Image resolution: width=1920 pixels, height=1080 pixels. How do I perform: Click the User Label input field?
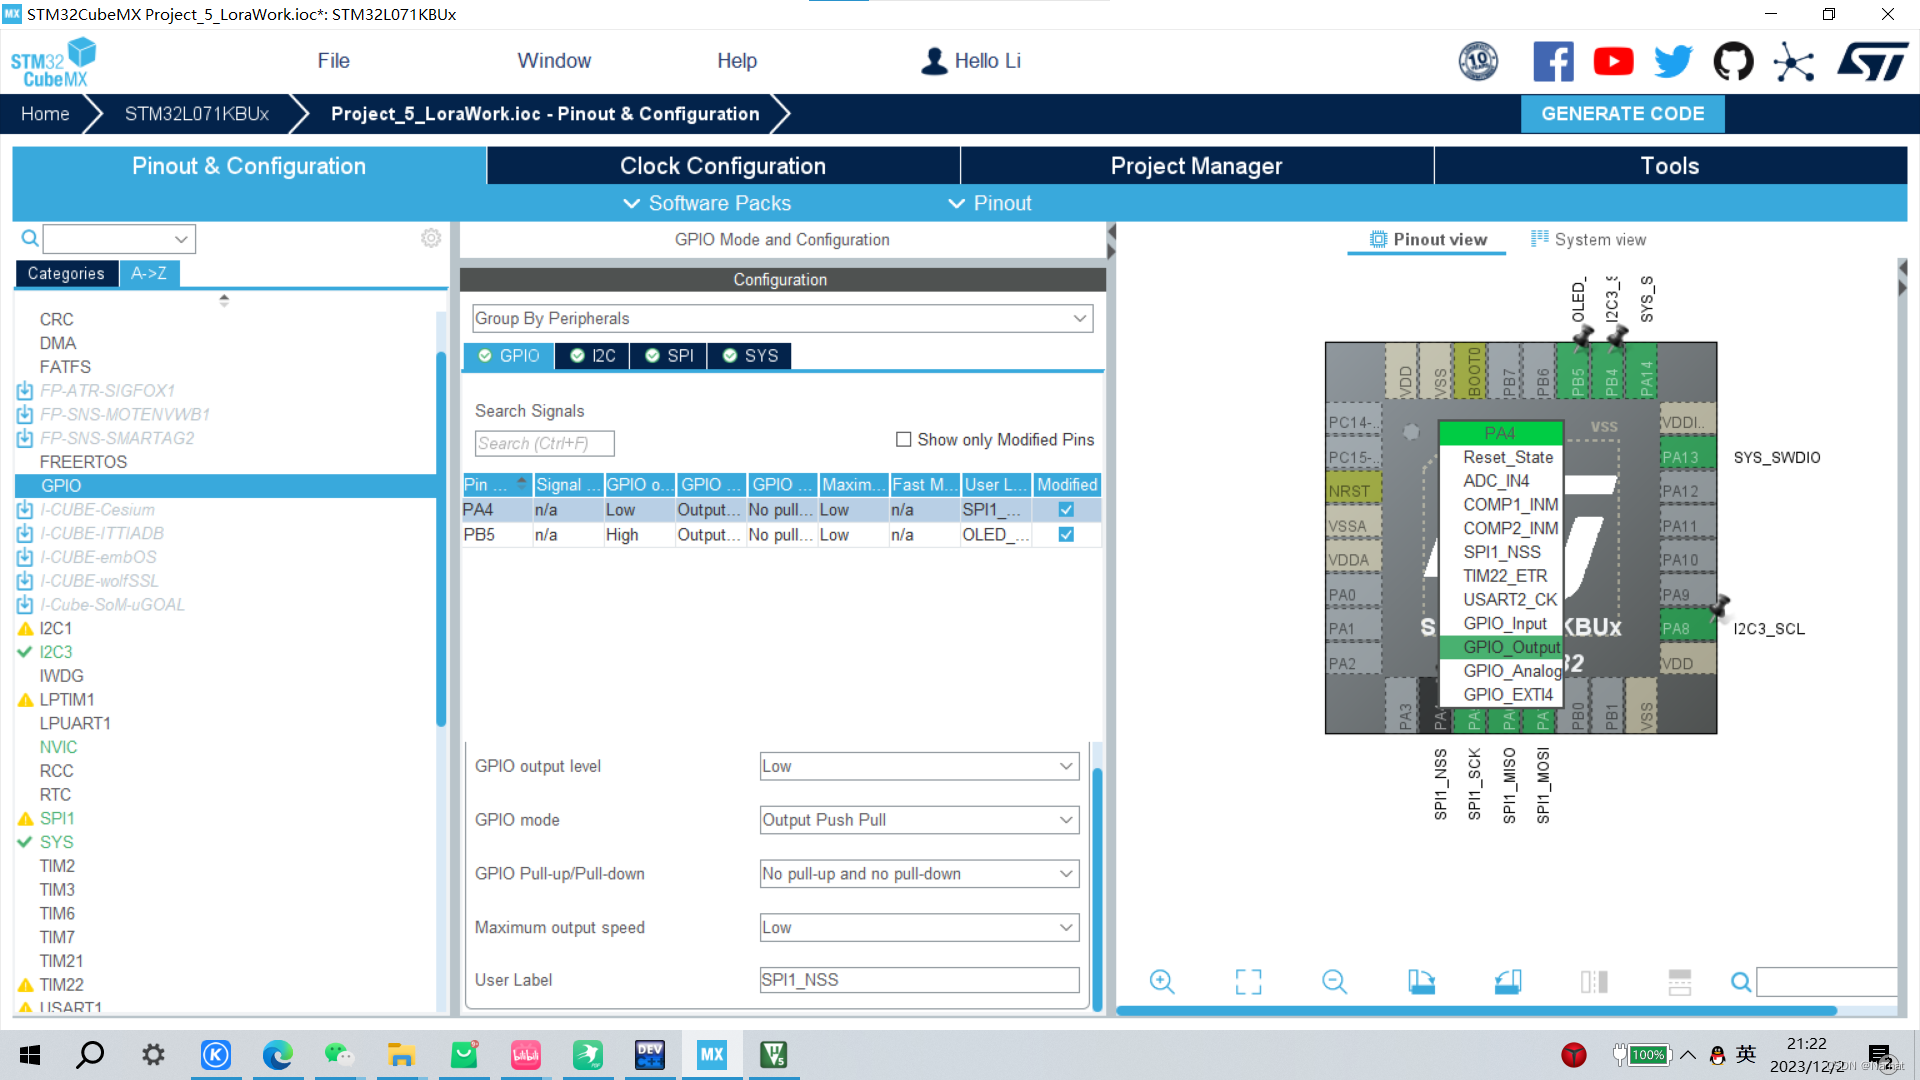[919, 980]
